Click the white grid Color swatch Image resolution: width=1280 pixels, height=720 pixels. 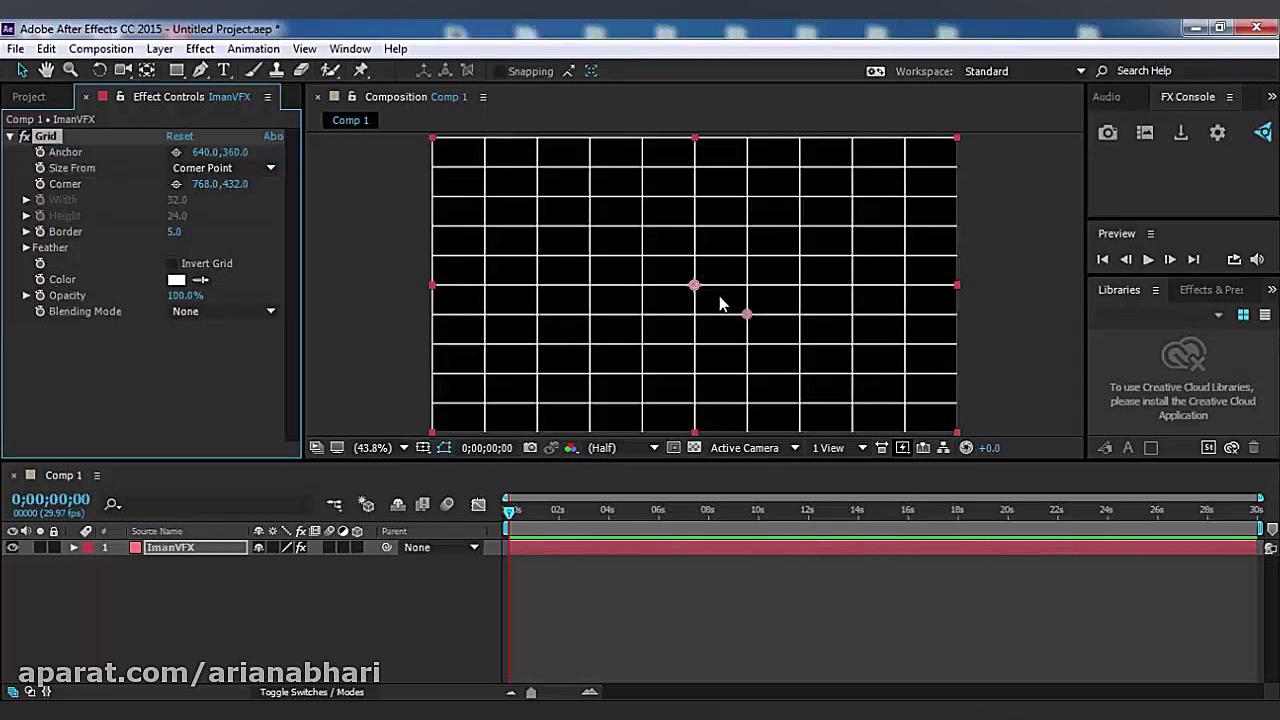(x=176, y=280)
